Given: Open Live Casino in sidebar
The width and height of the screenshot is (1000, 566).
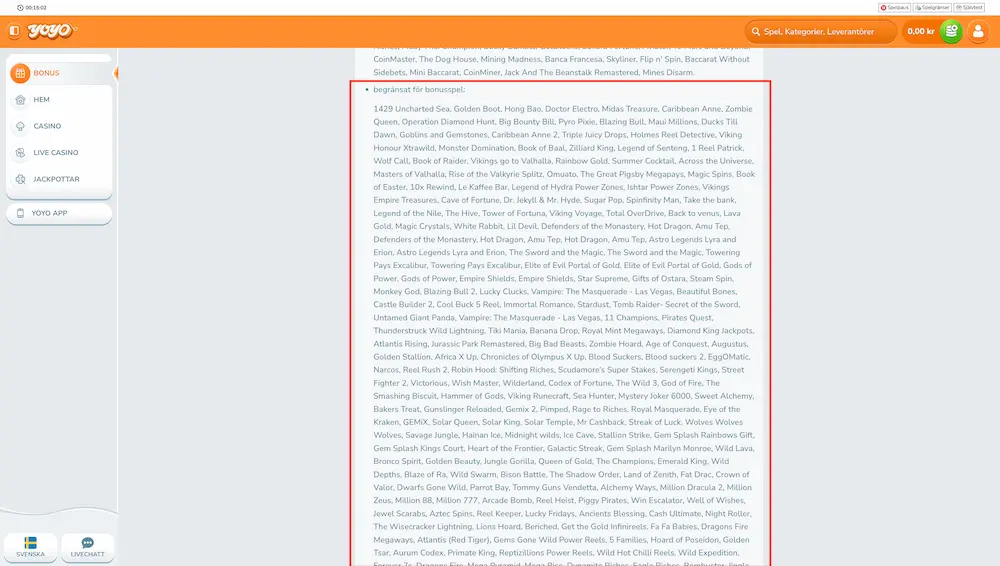Looking at the screenshot, I should click(59, 153).
